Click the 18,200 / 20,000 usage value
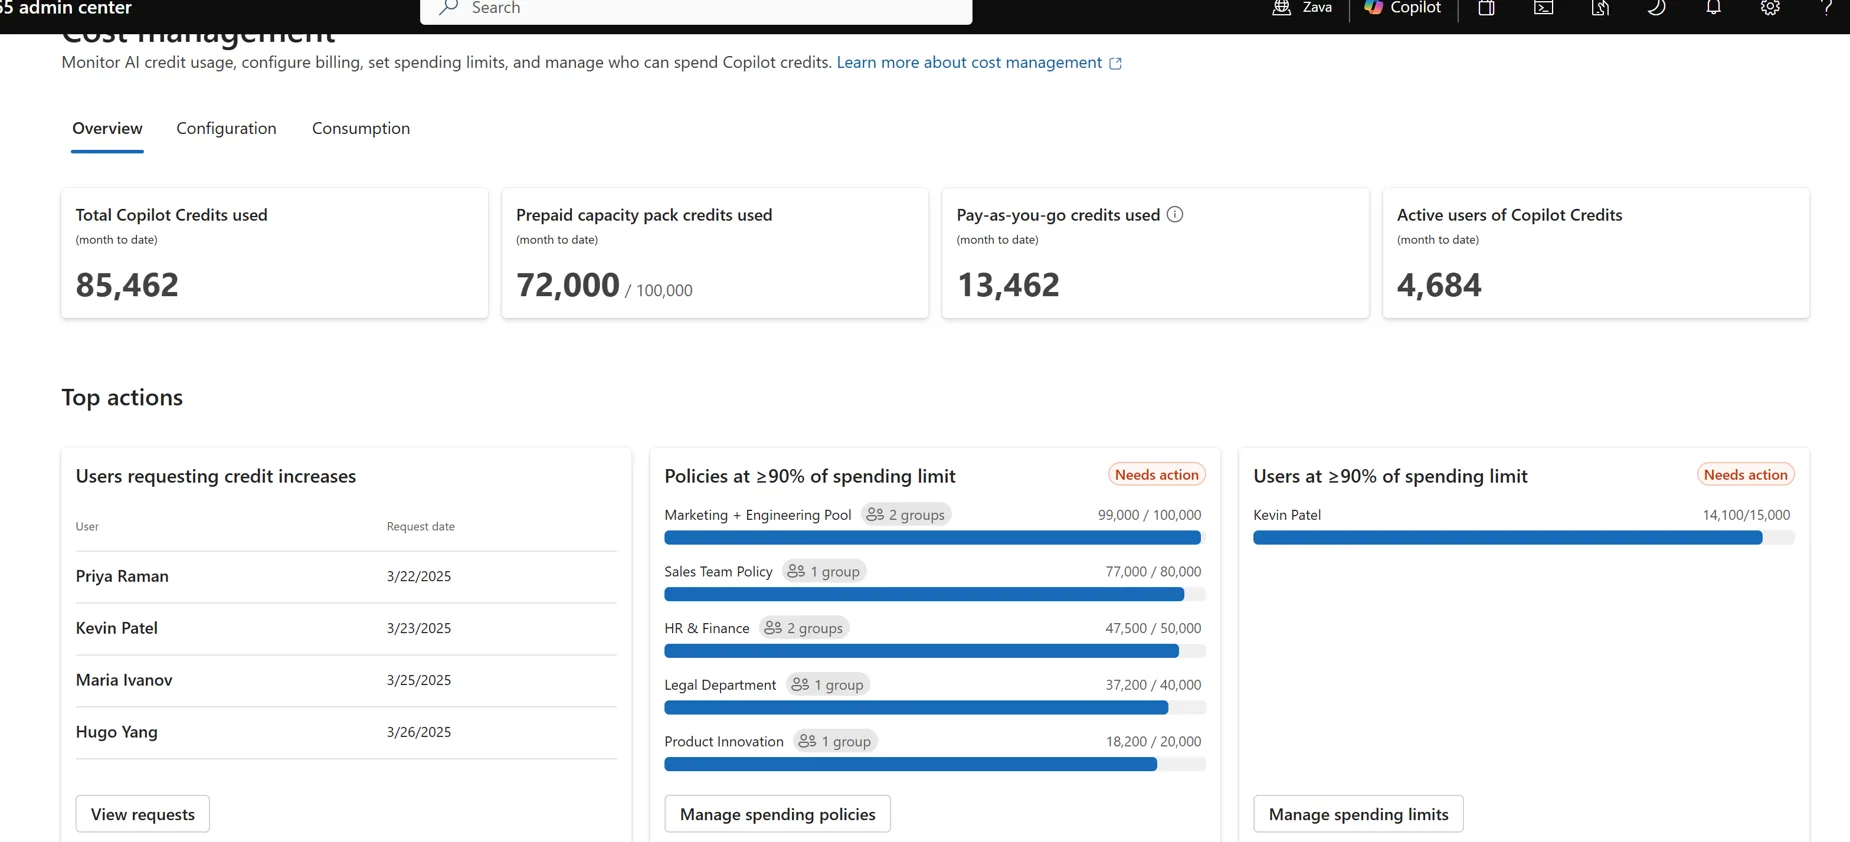 1154,742
